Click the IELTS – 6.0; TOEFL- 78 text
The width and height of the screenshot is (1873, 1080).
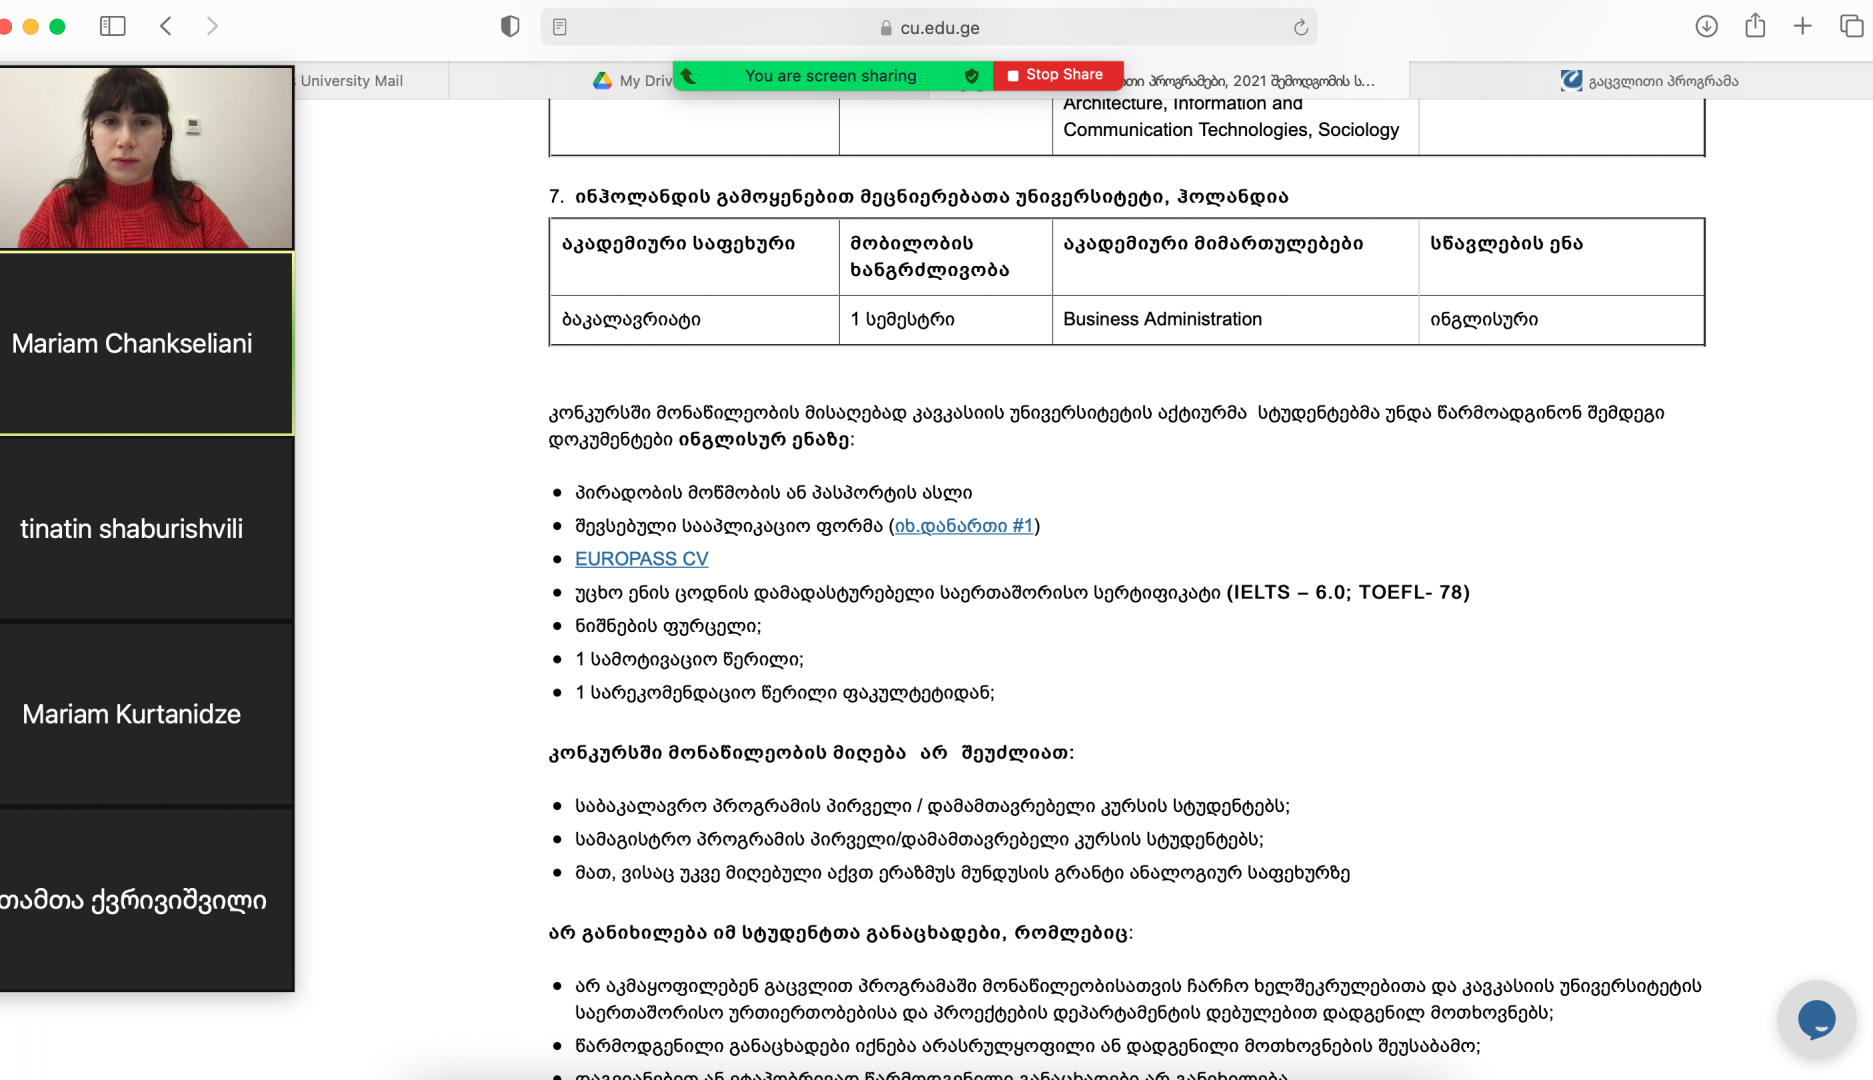[x=1349, y=592]
